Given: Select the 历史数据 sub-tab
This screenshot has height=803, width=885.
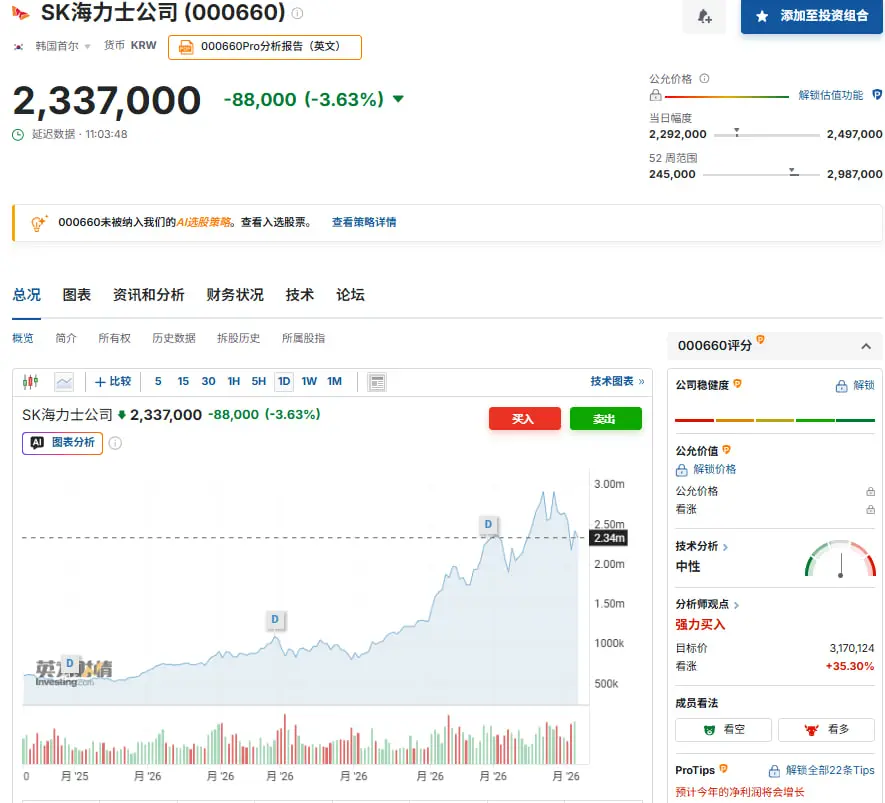Looking at the screenshot, I should (x=174, y=338).
